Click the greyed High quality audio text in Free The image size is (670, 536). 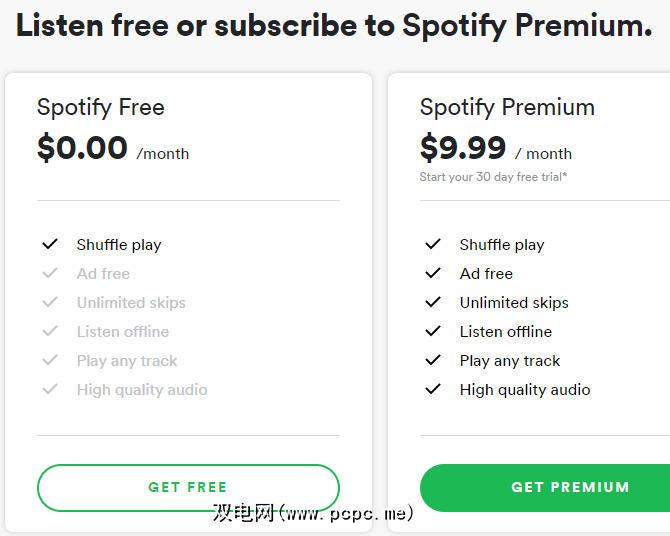click(142, 389)
